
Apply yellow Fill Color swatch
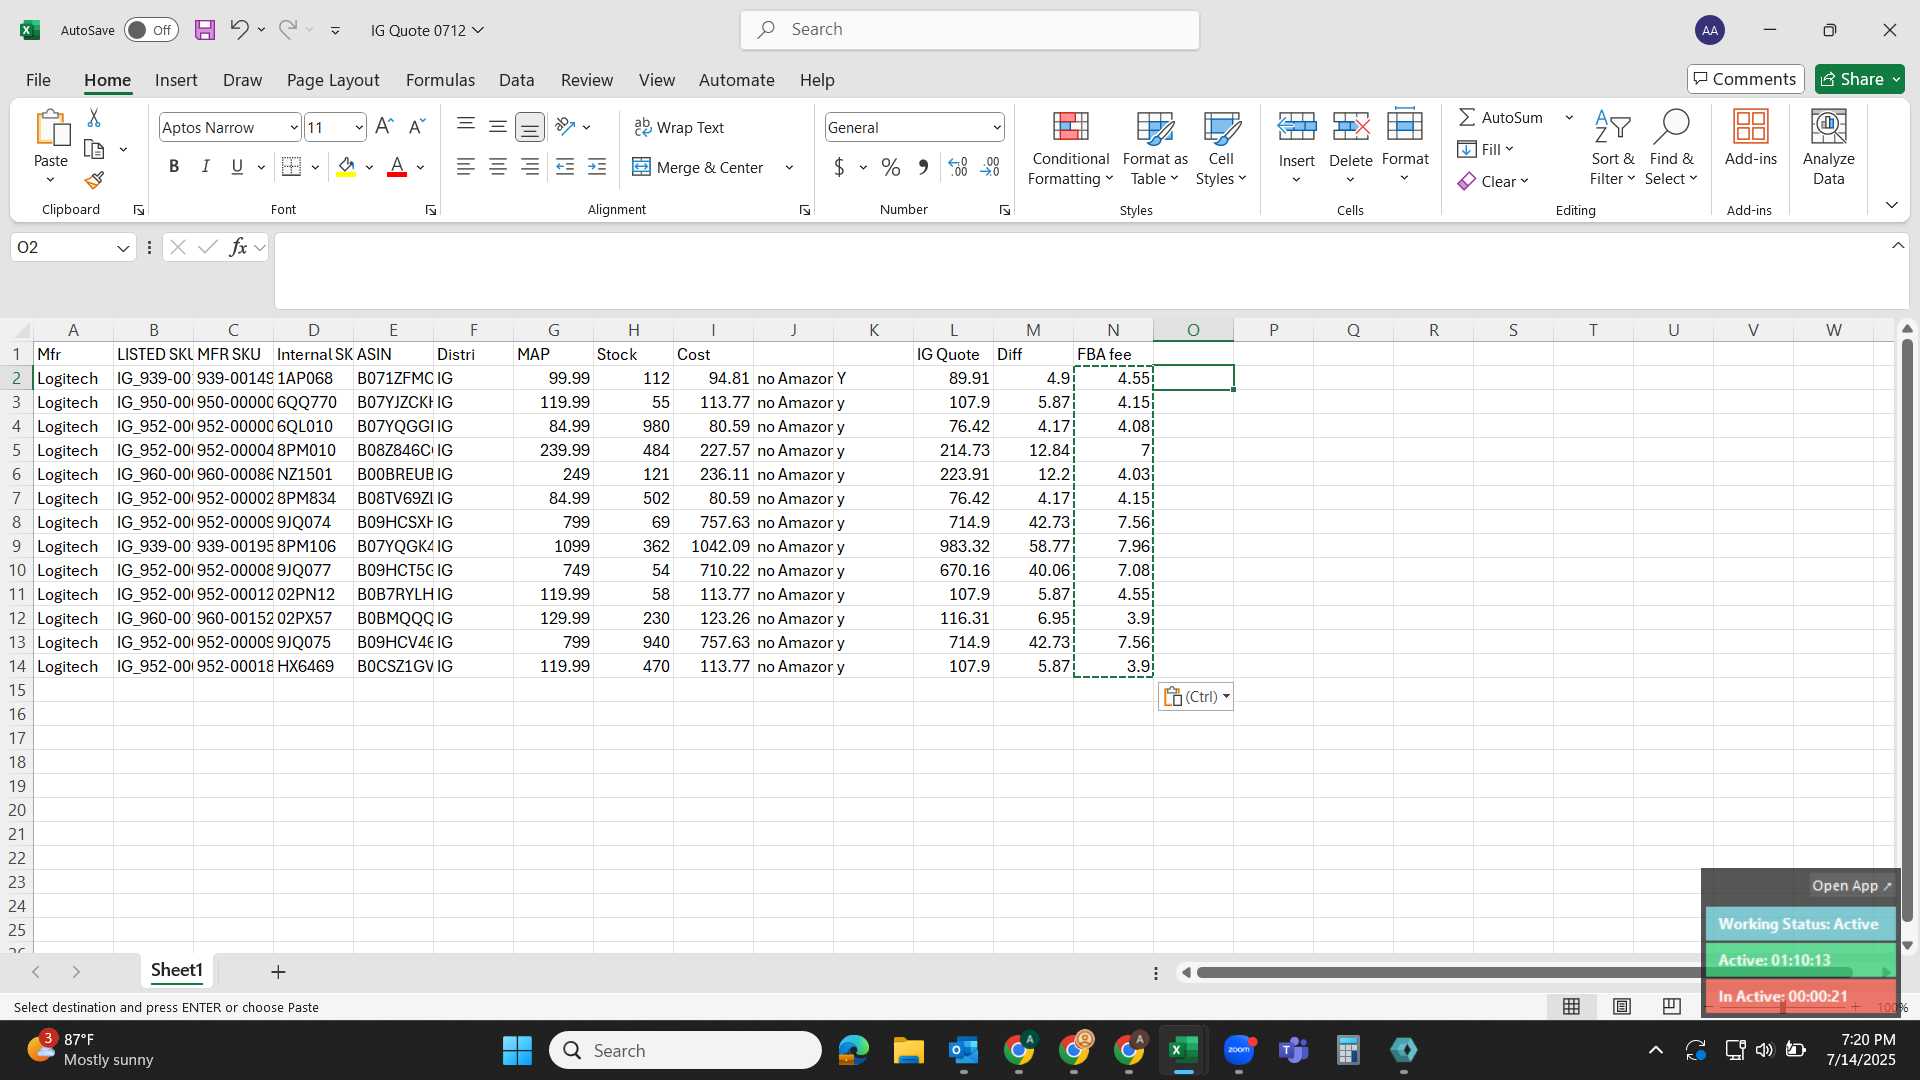(x=346, y=167)
